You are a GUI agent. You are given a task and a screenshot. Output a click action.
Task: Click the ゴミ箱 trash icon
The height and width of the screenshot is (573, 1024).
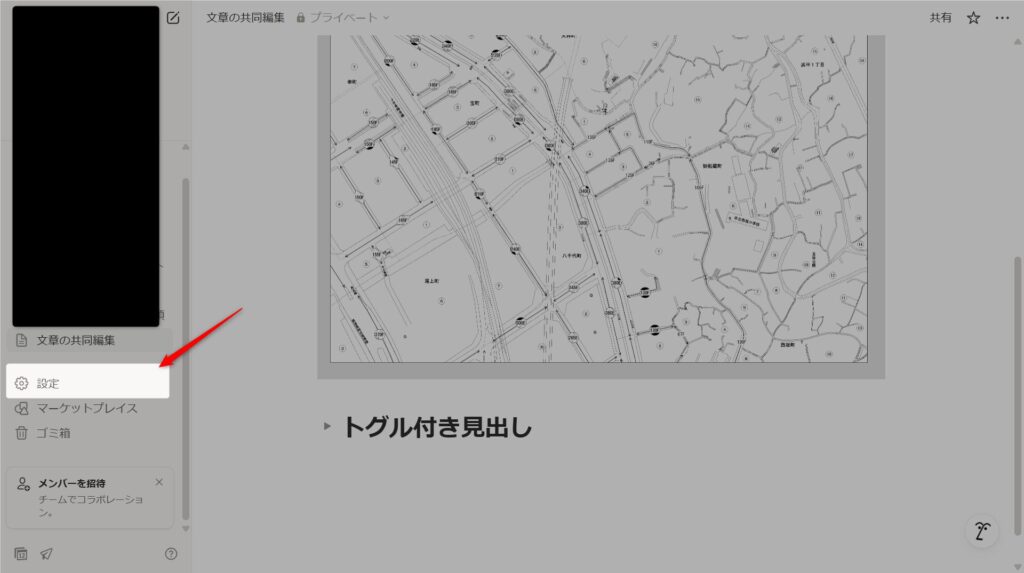[21, 433]
